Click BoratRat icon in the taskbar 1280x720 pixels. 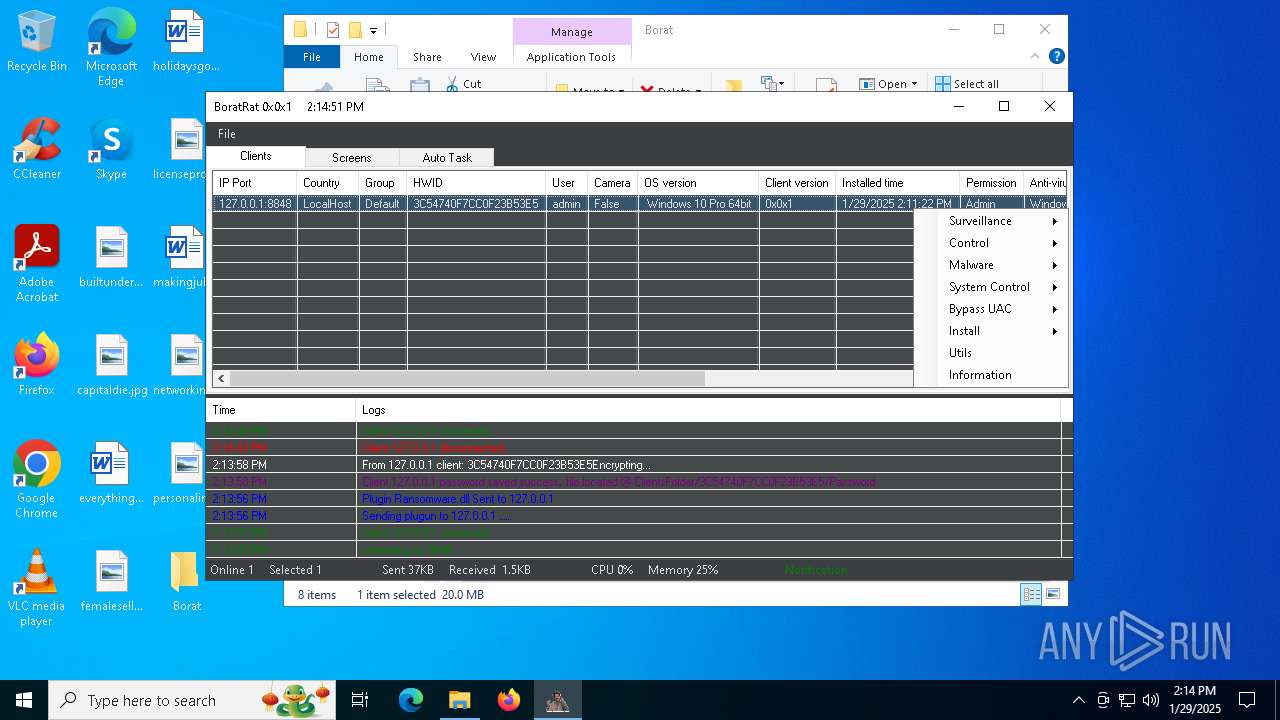pyautogui.click(x=557, y=700)
